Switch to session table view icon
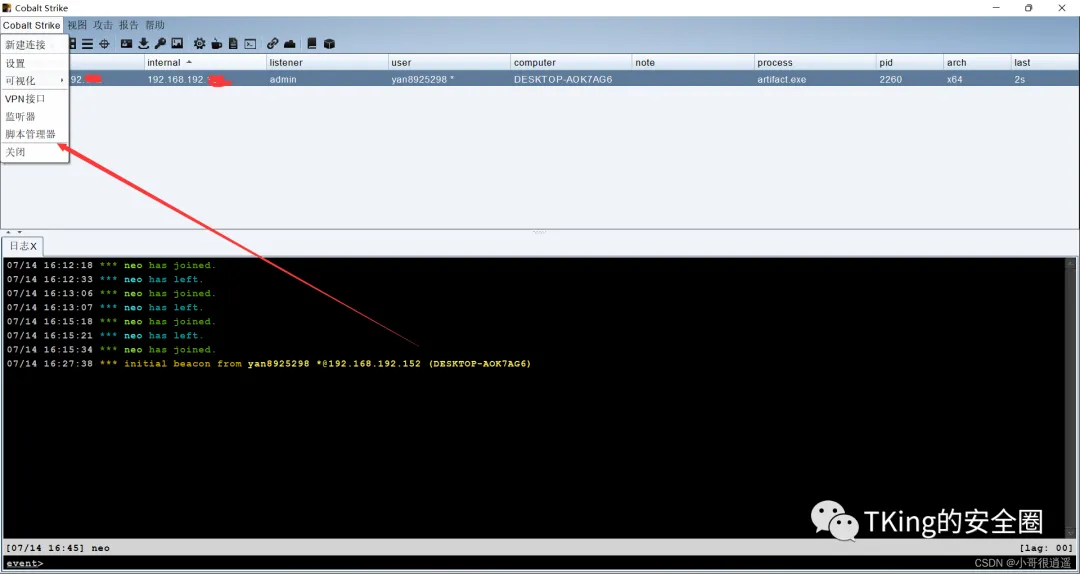Screen dimensions: 1080x574 (87, 44)
